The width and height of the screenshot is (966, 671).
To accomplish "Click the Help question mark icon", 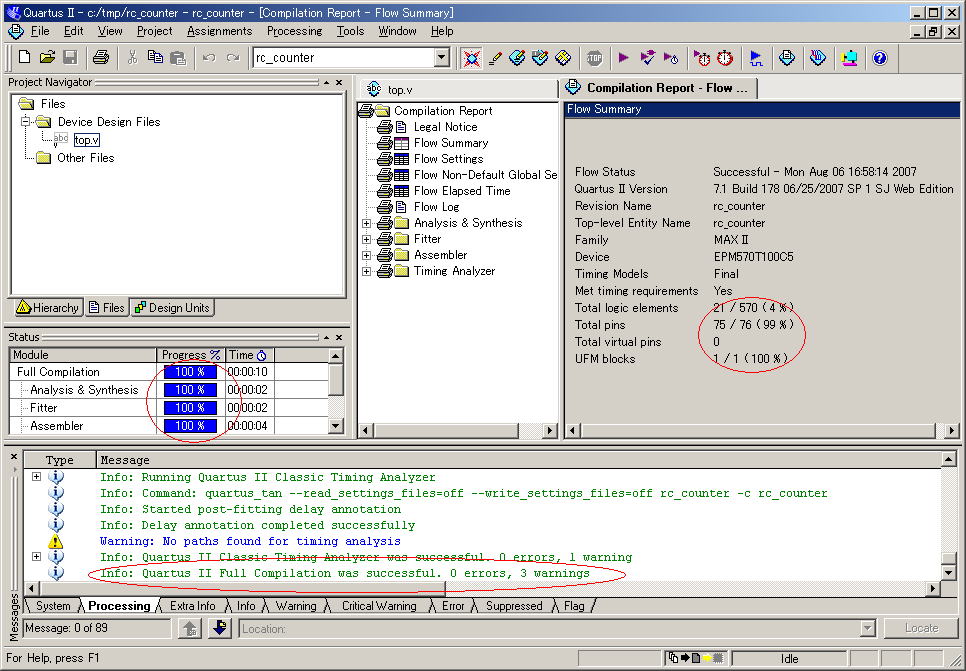I will 880,58.
